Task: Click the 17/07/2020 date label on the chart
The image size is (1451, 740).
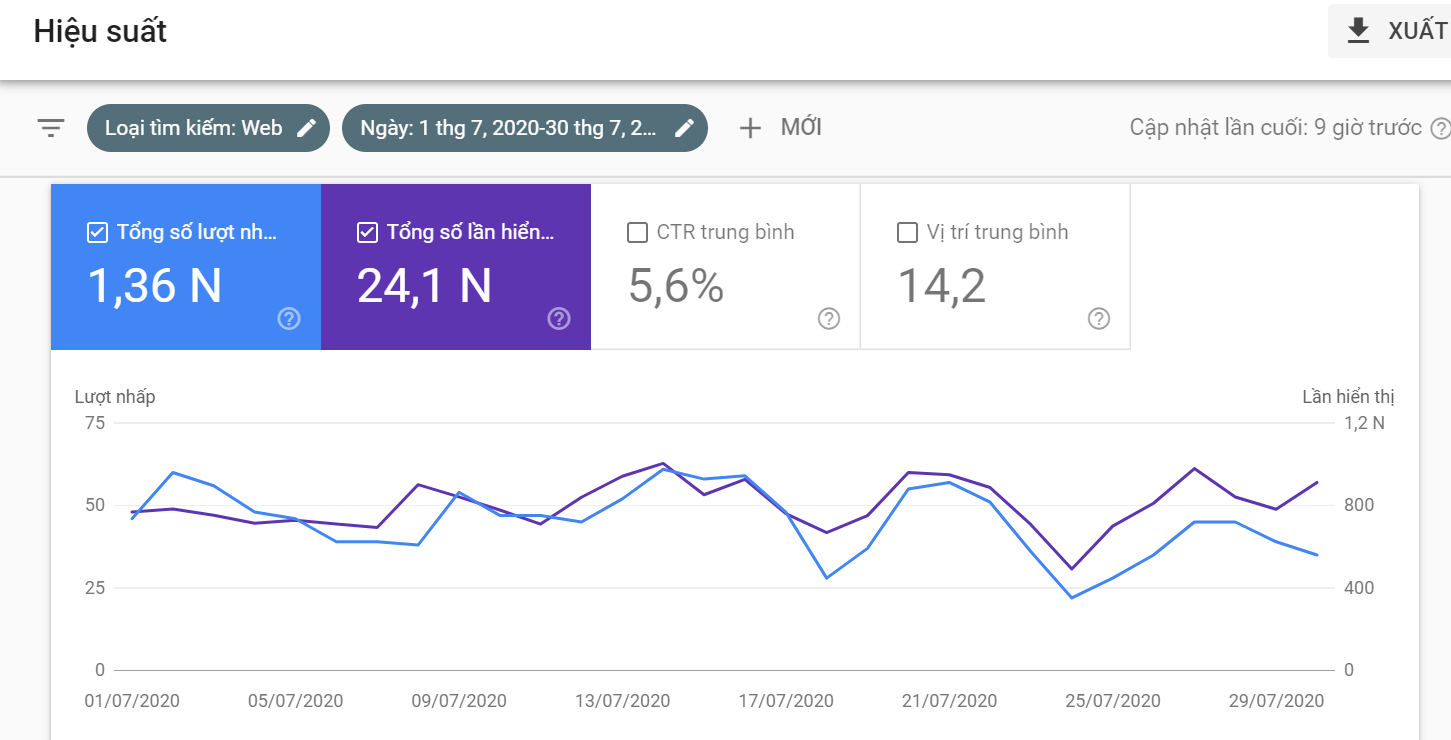Action: tap(786, 701)
